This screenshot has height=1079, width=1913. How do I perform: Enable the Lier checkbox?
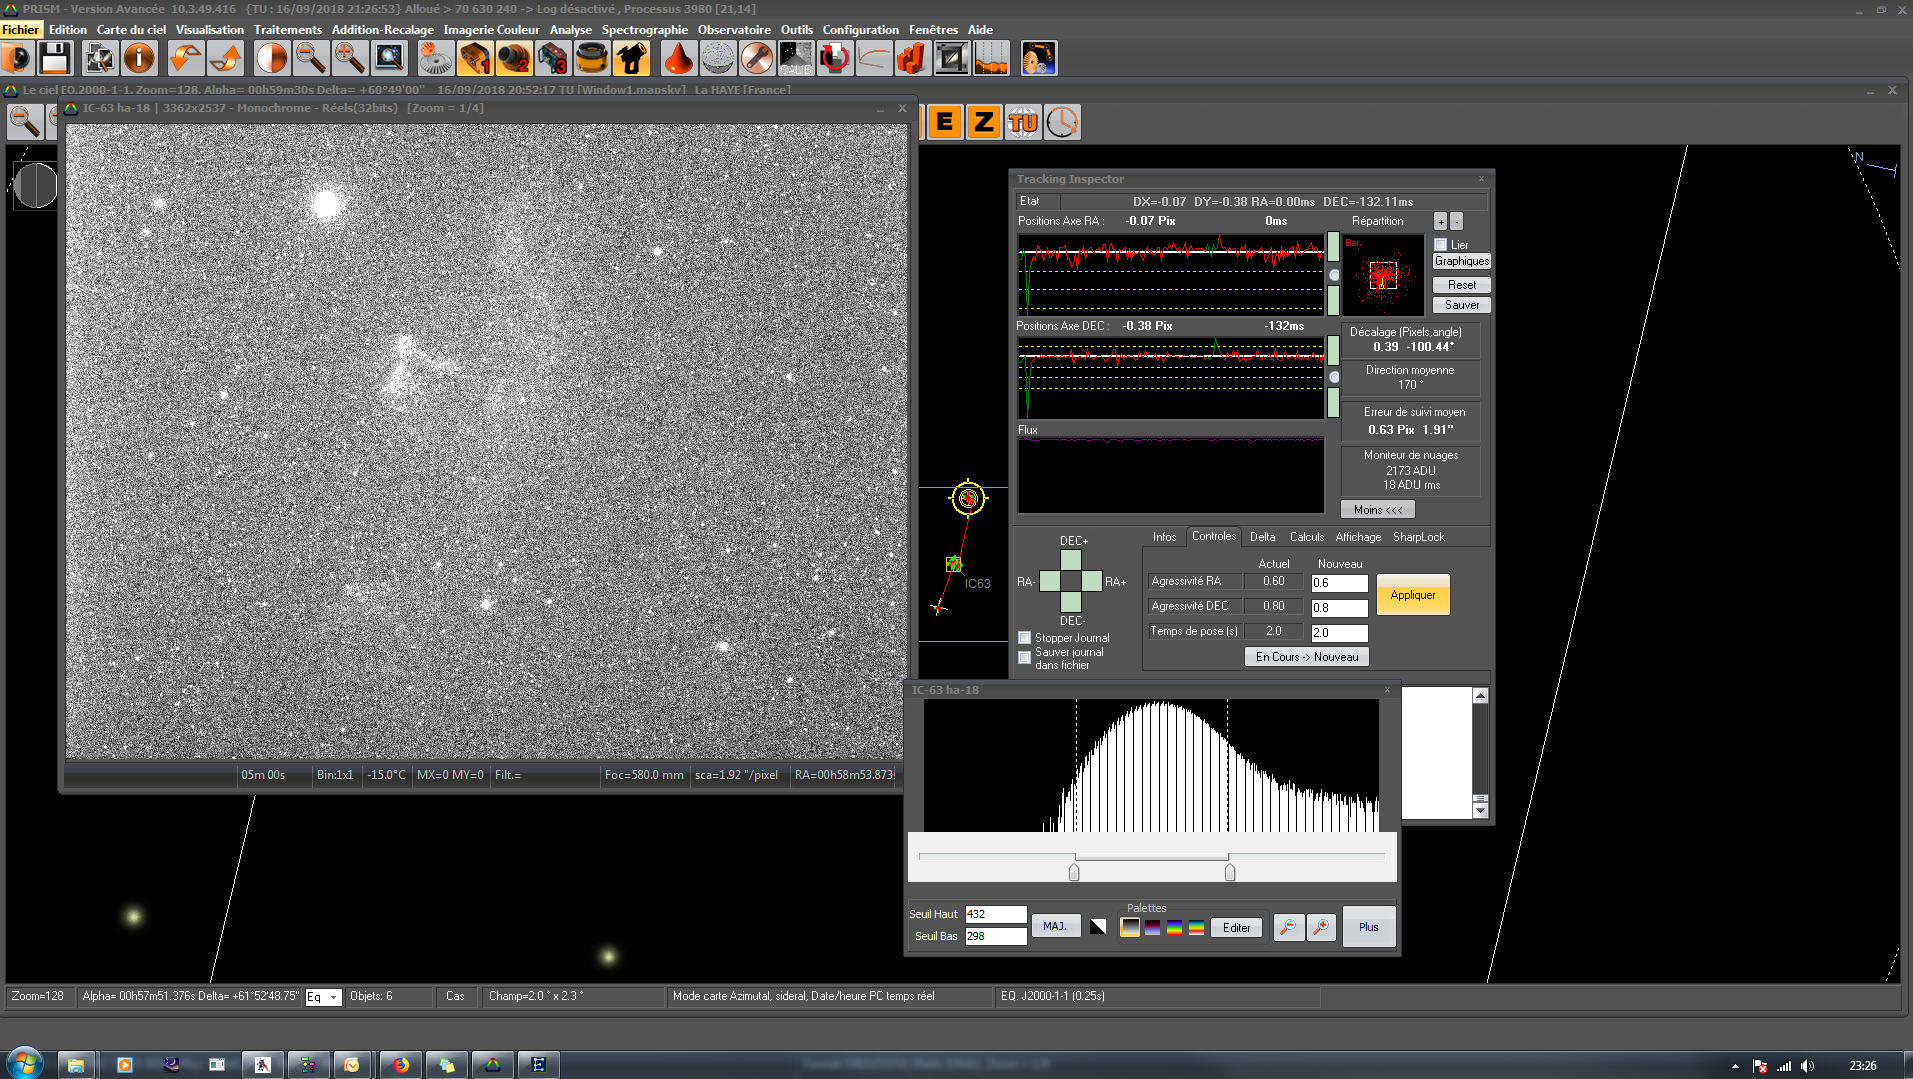coord(1441,245)
